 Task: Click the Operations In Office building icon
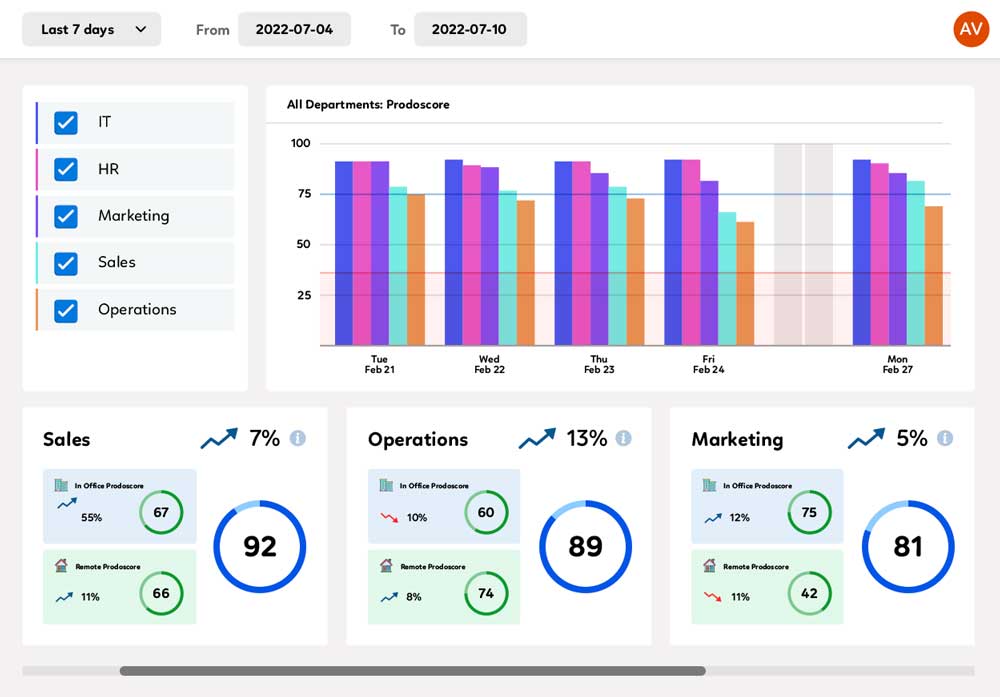(x=386, y=485)
